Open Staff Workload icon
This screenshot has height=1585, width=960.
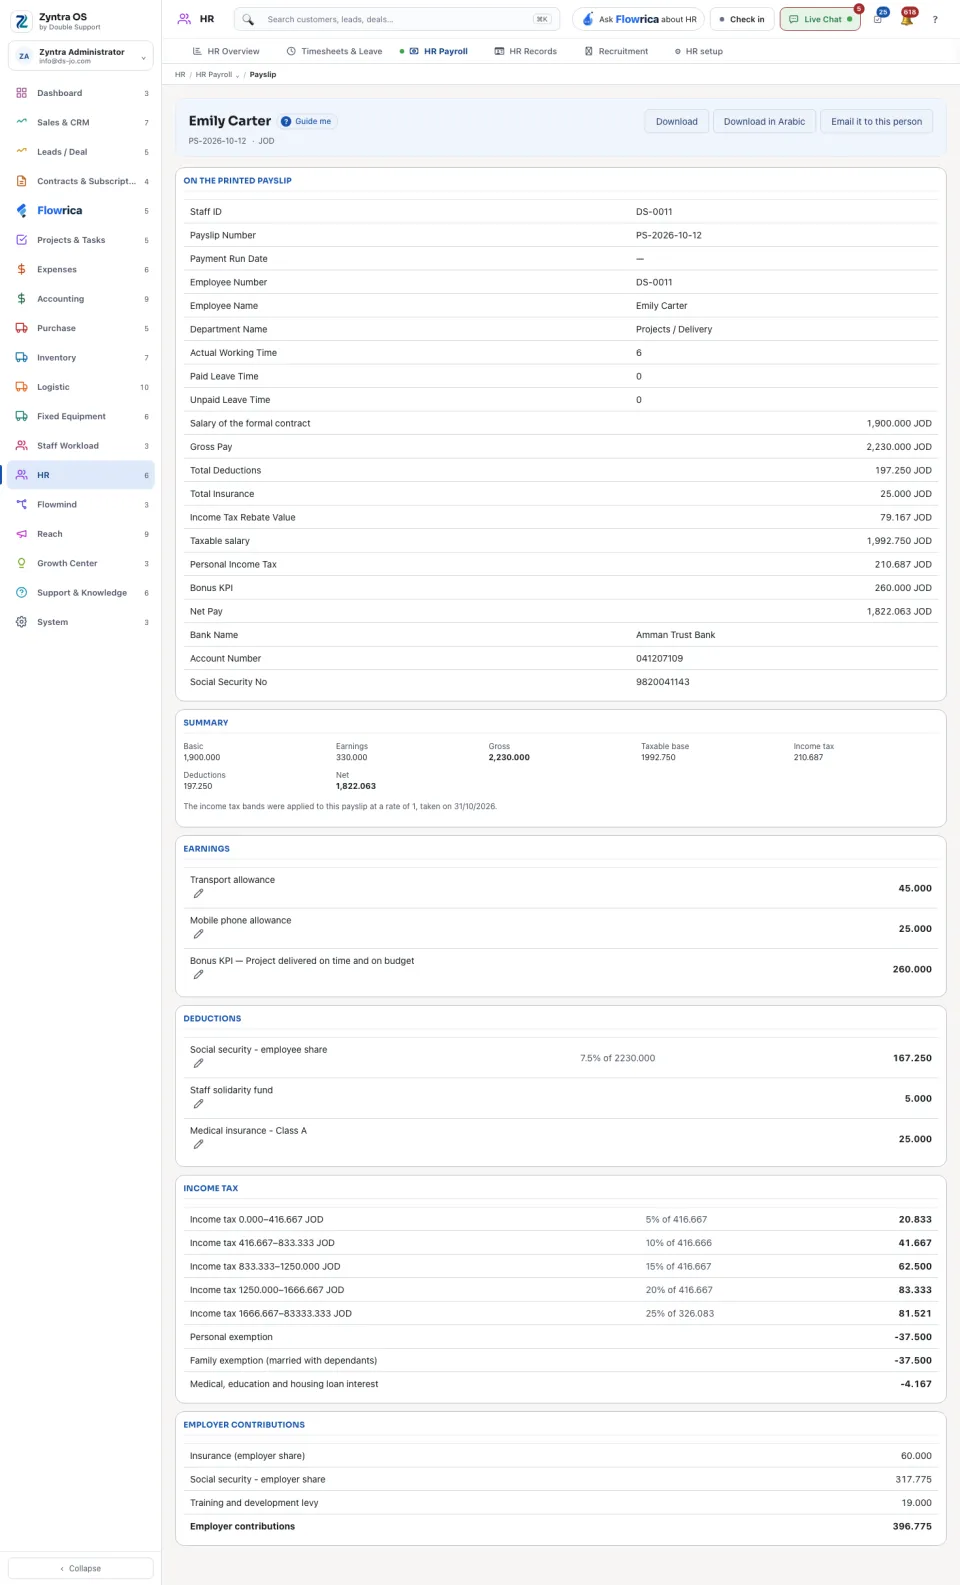pos(21,446)
